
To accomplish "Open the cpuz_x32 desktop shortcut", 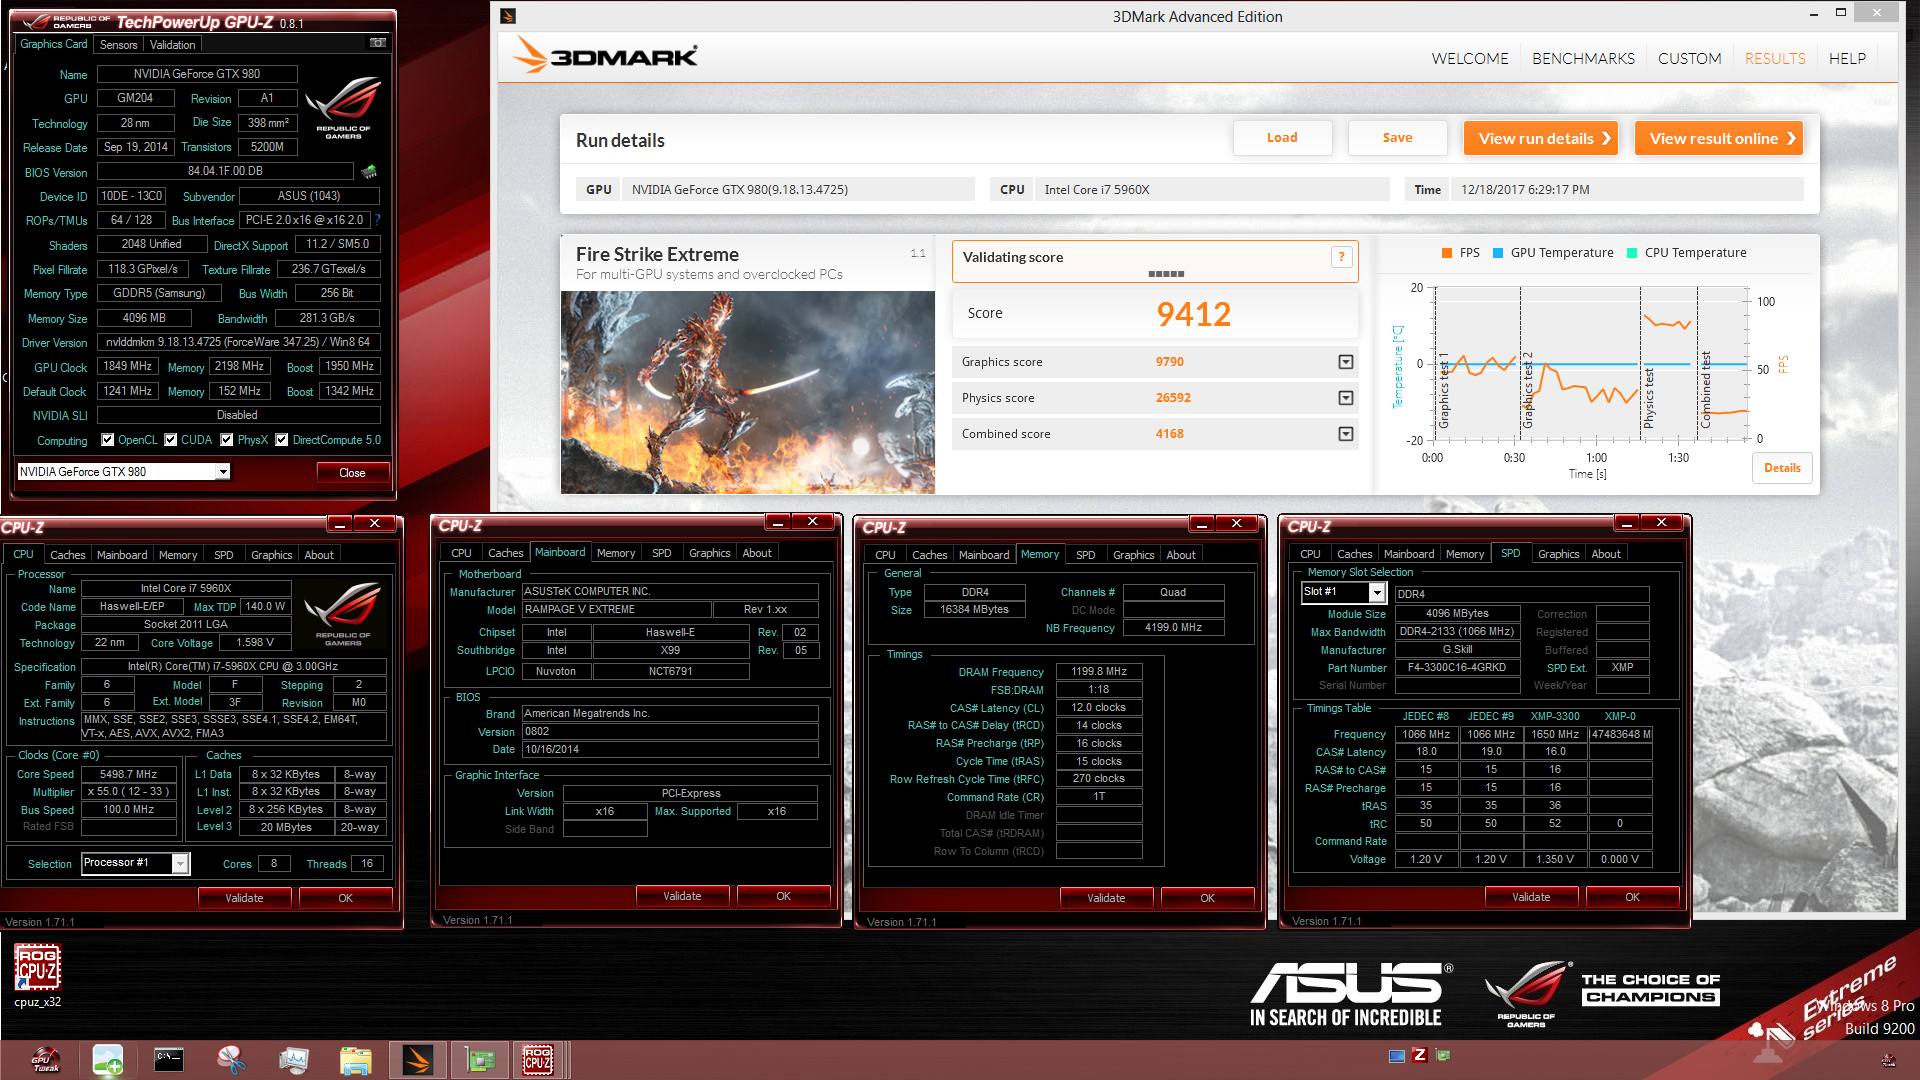I will 38,976.
